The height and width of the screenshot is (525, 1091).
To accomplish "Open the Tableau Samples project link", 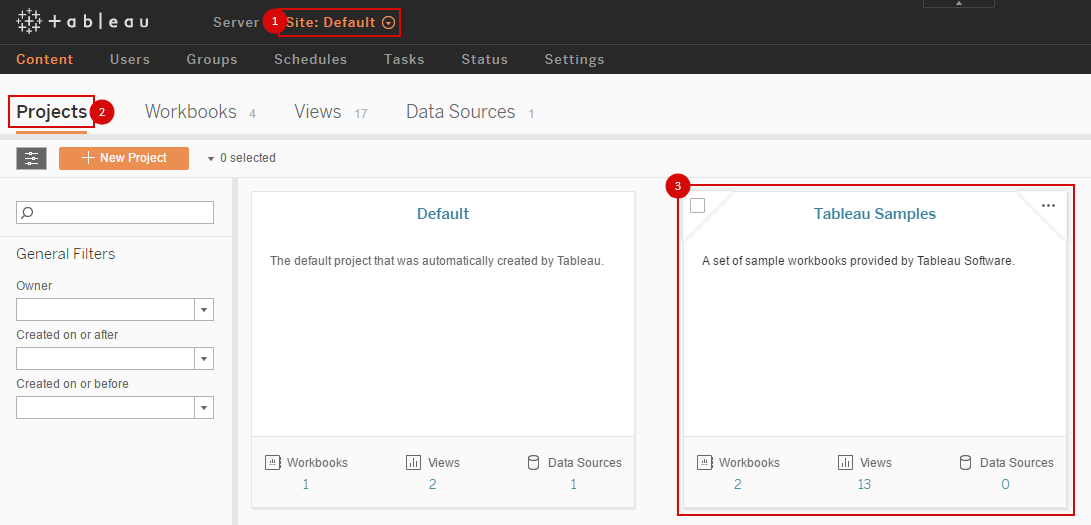I will point(875,213).
